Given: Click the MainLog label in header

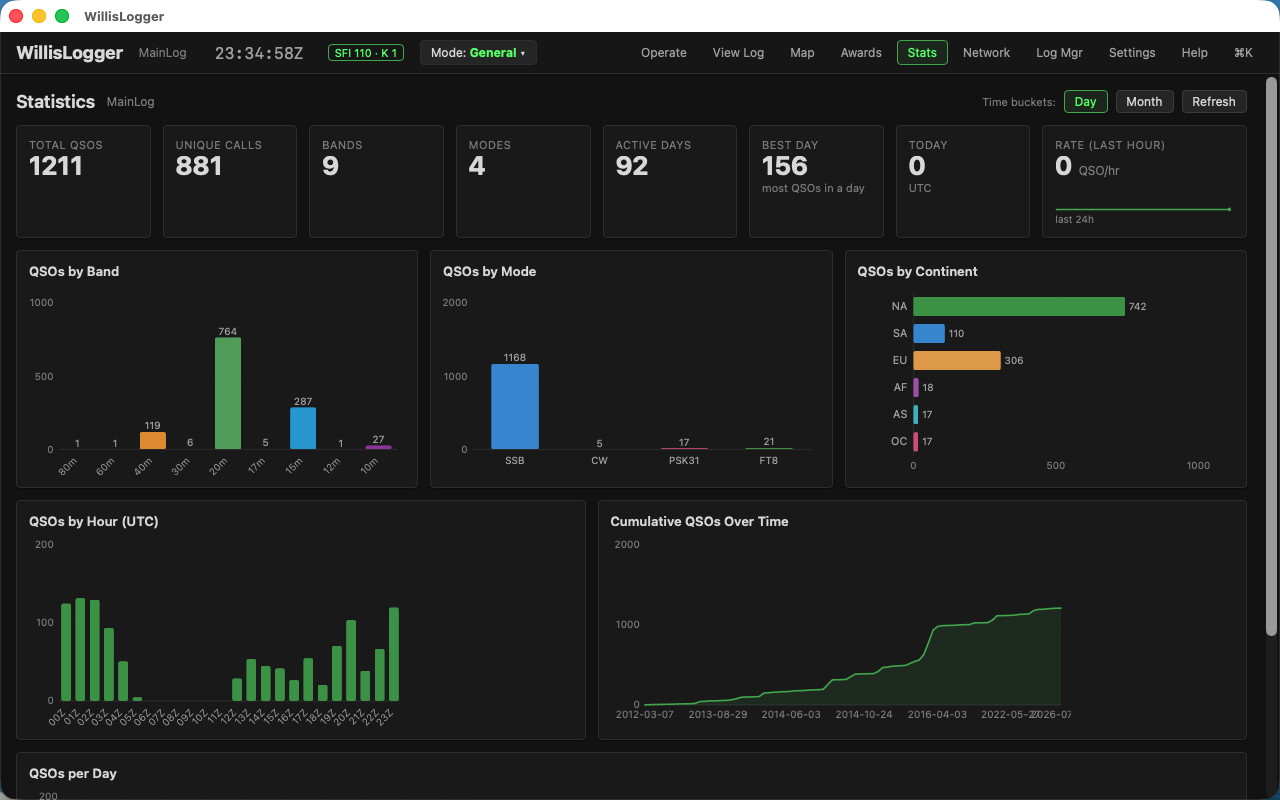Looking at the screenshot, I should click(162, 53).
